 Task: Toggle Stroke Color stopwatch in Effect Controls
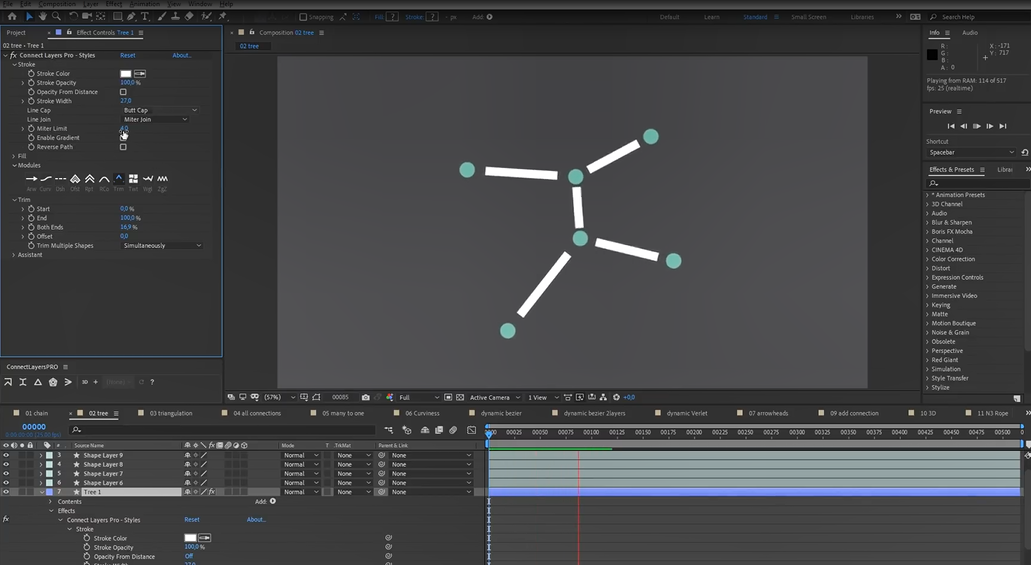tap(31, 74)
